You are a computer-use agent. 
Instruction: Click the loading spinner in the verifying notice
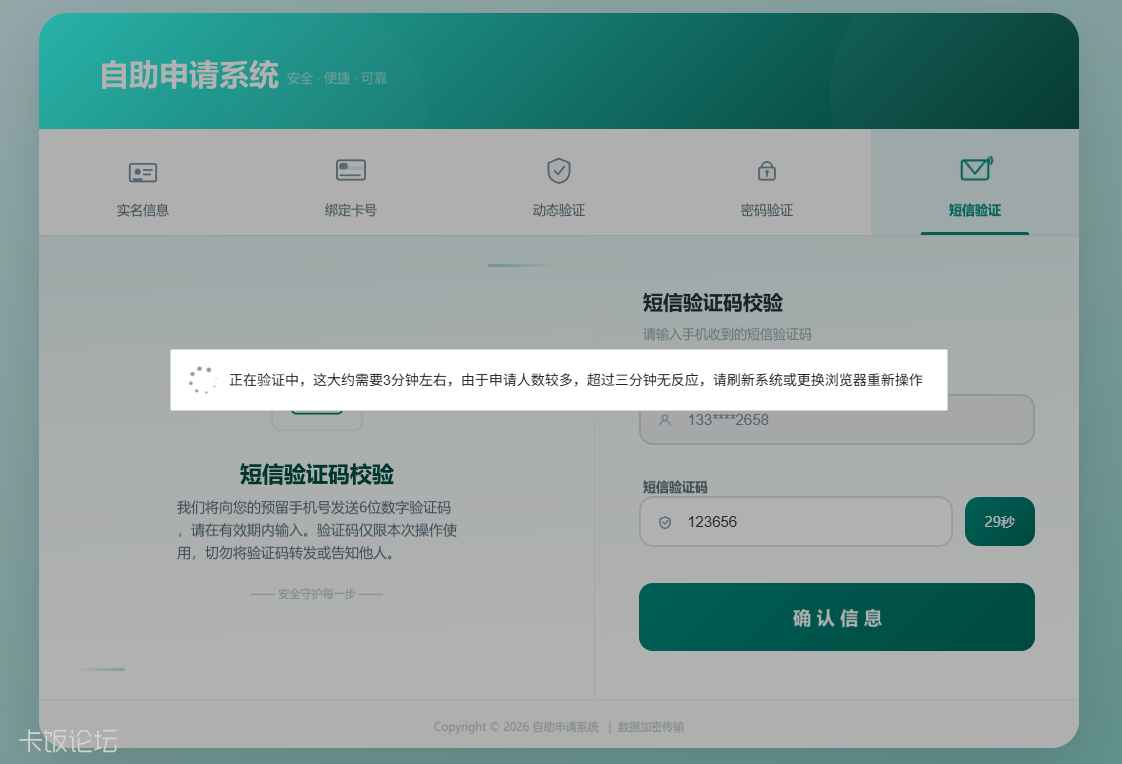coord(202,380)
